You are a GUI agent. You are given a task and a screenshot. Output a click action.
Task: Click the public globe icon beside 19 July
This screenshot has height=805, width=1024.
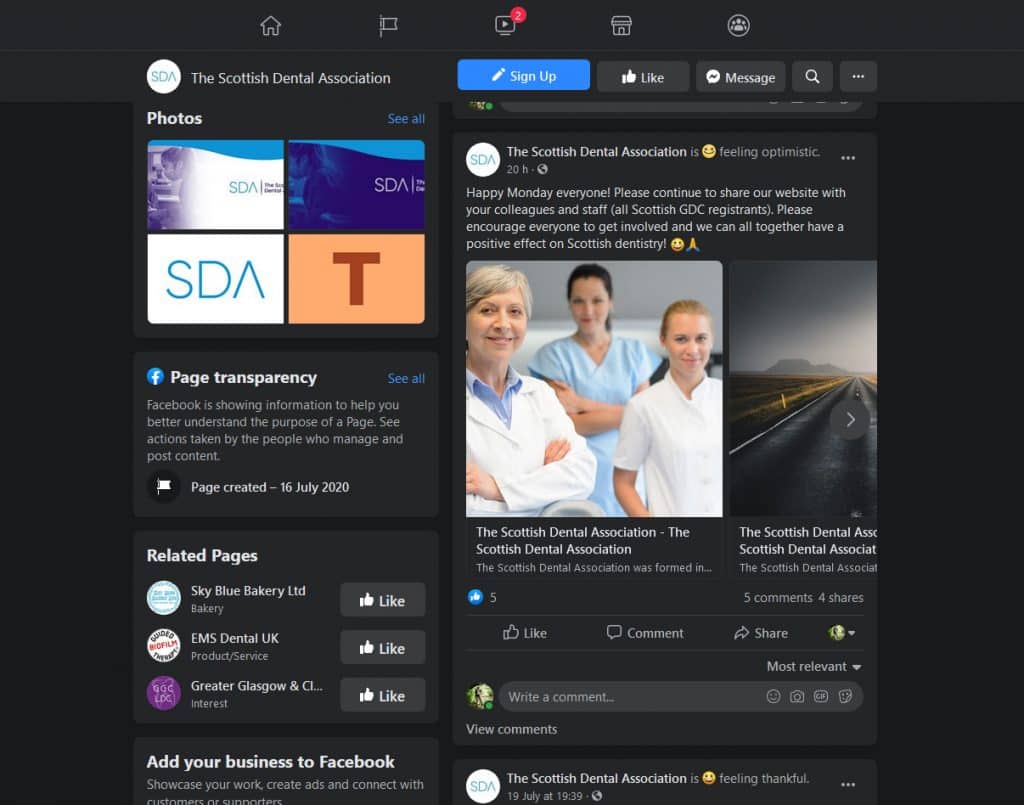597,797
